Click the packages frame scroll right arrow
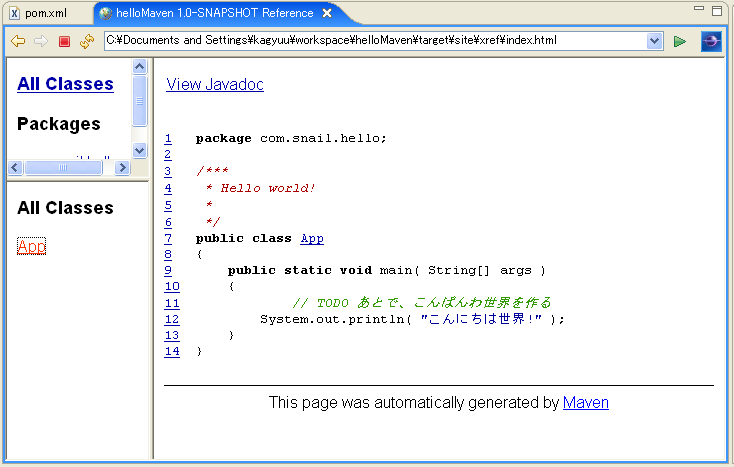 [x=122, y=167]
